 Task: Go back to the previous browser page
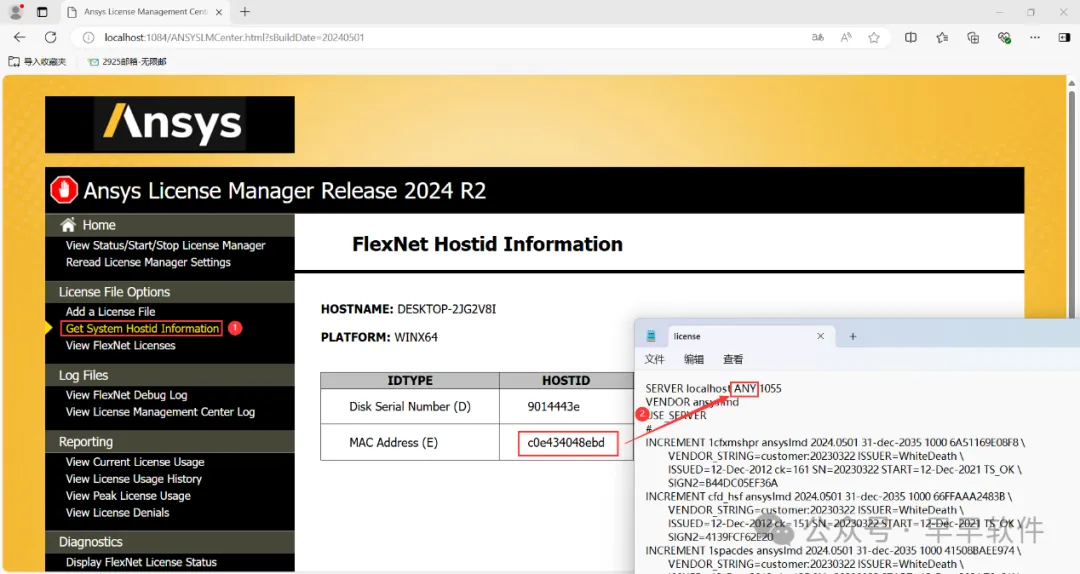(19, 37)
